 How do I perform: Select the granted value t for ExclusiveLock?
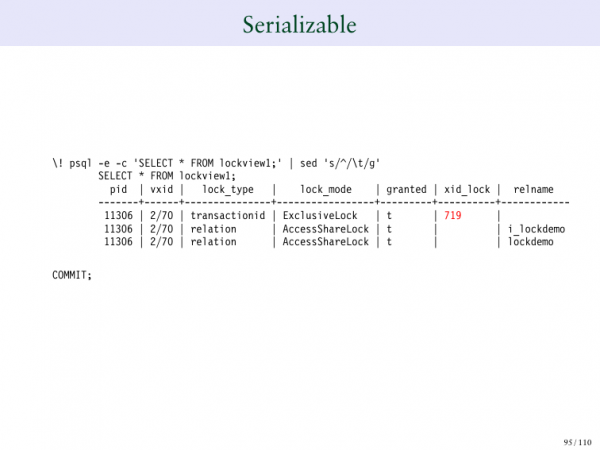[x=390, y=215]
